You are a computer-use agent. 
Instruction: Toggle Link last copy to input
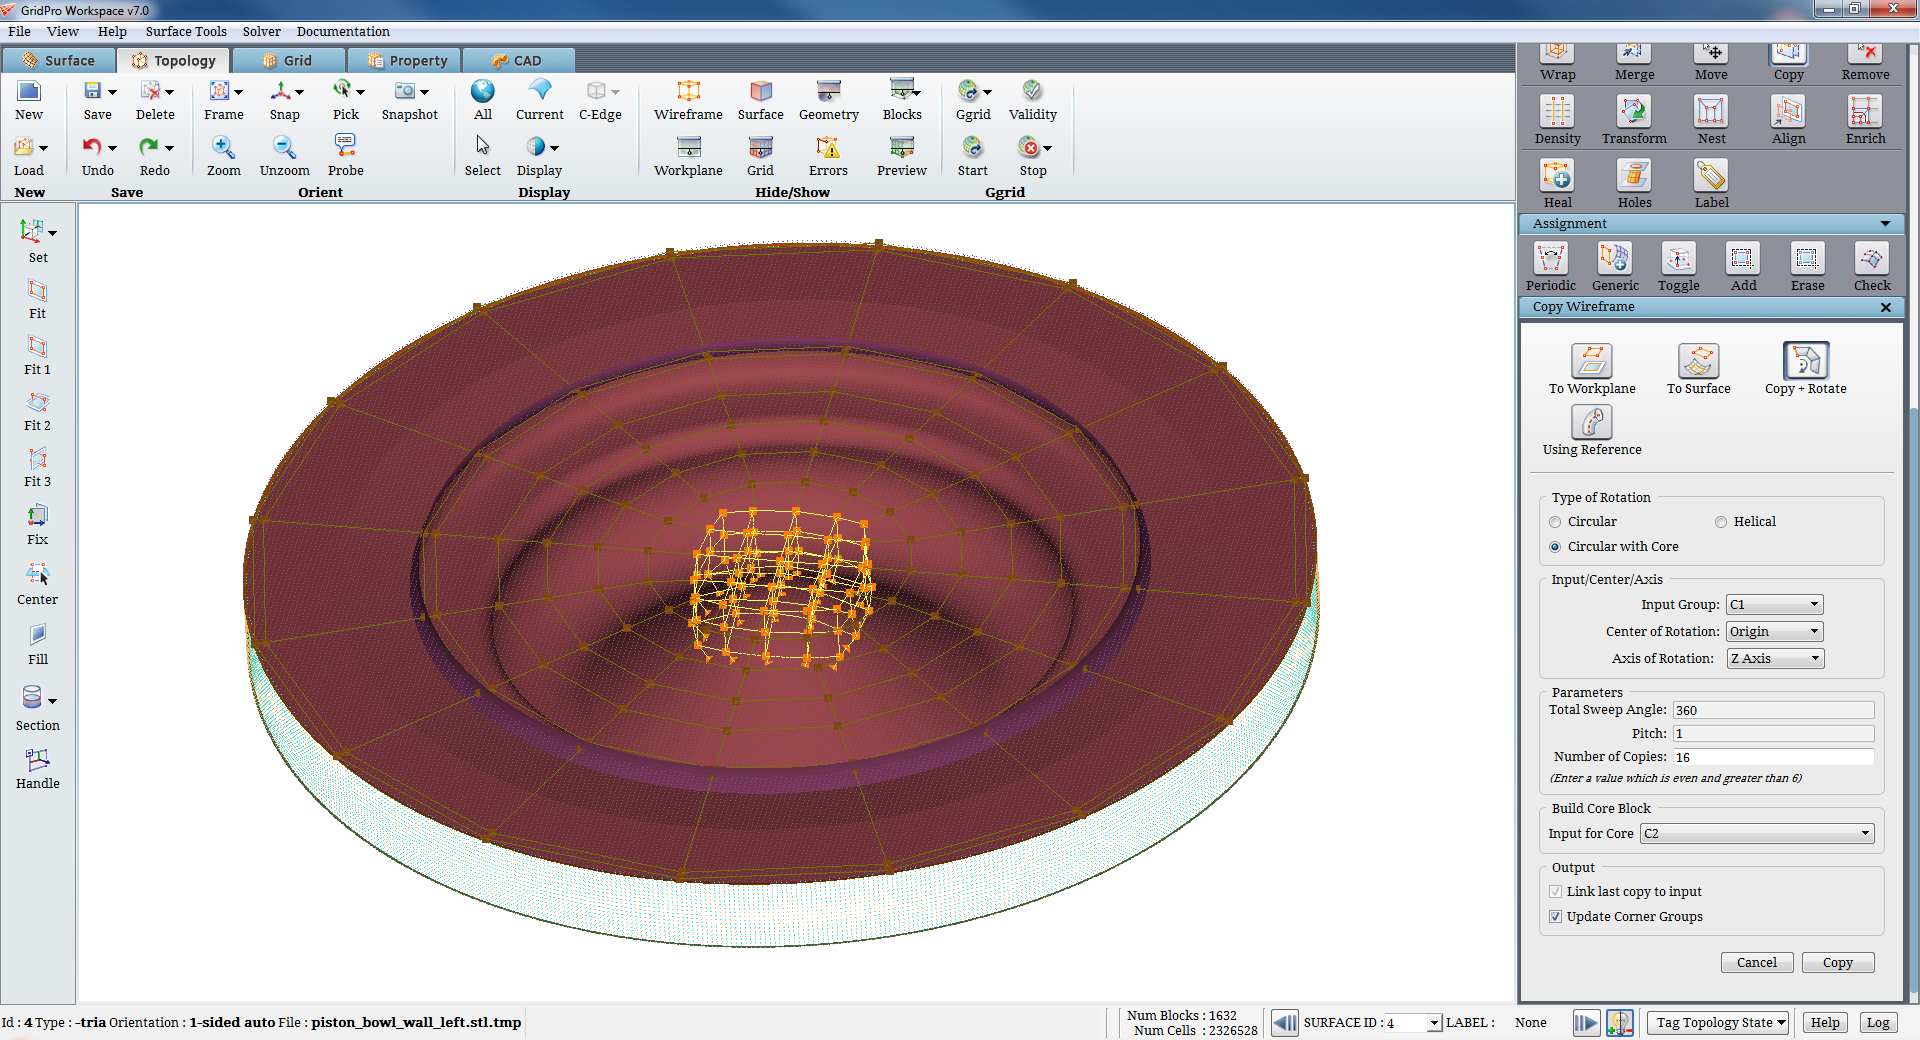point(1555,892)
